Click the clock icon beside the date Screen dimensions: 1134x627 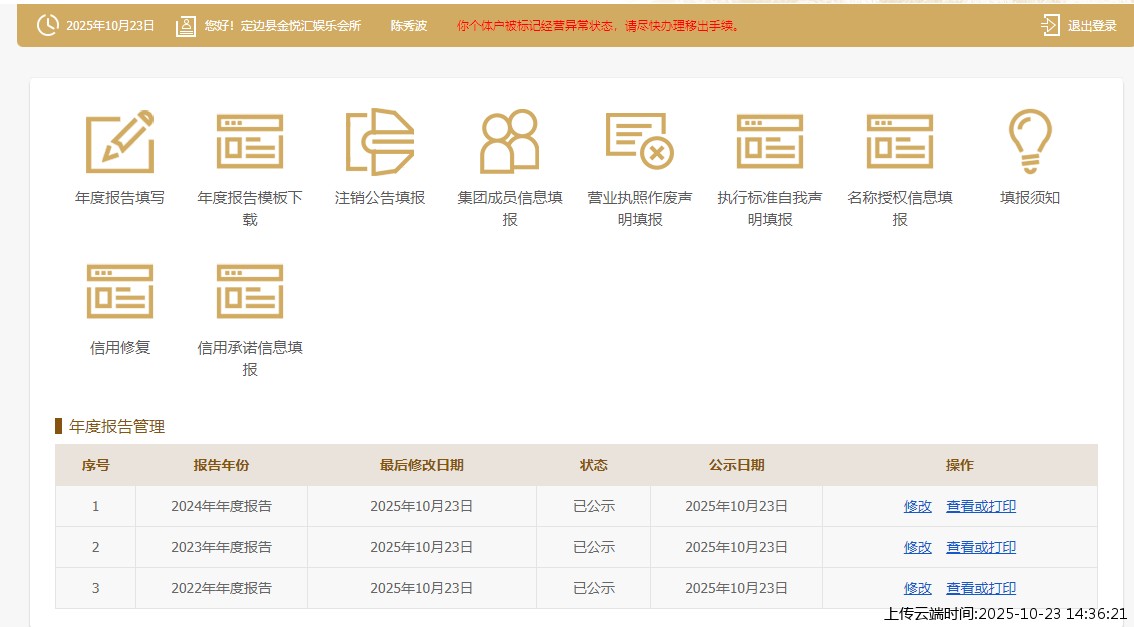coord(47,26)
